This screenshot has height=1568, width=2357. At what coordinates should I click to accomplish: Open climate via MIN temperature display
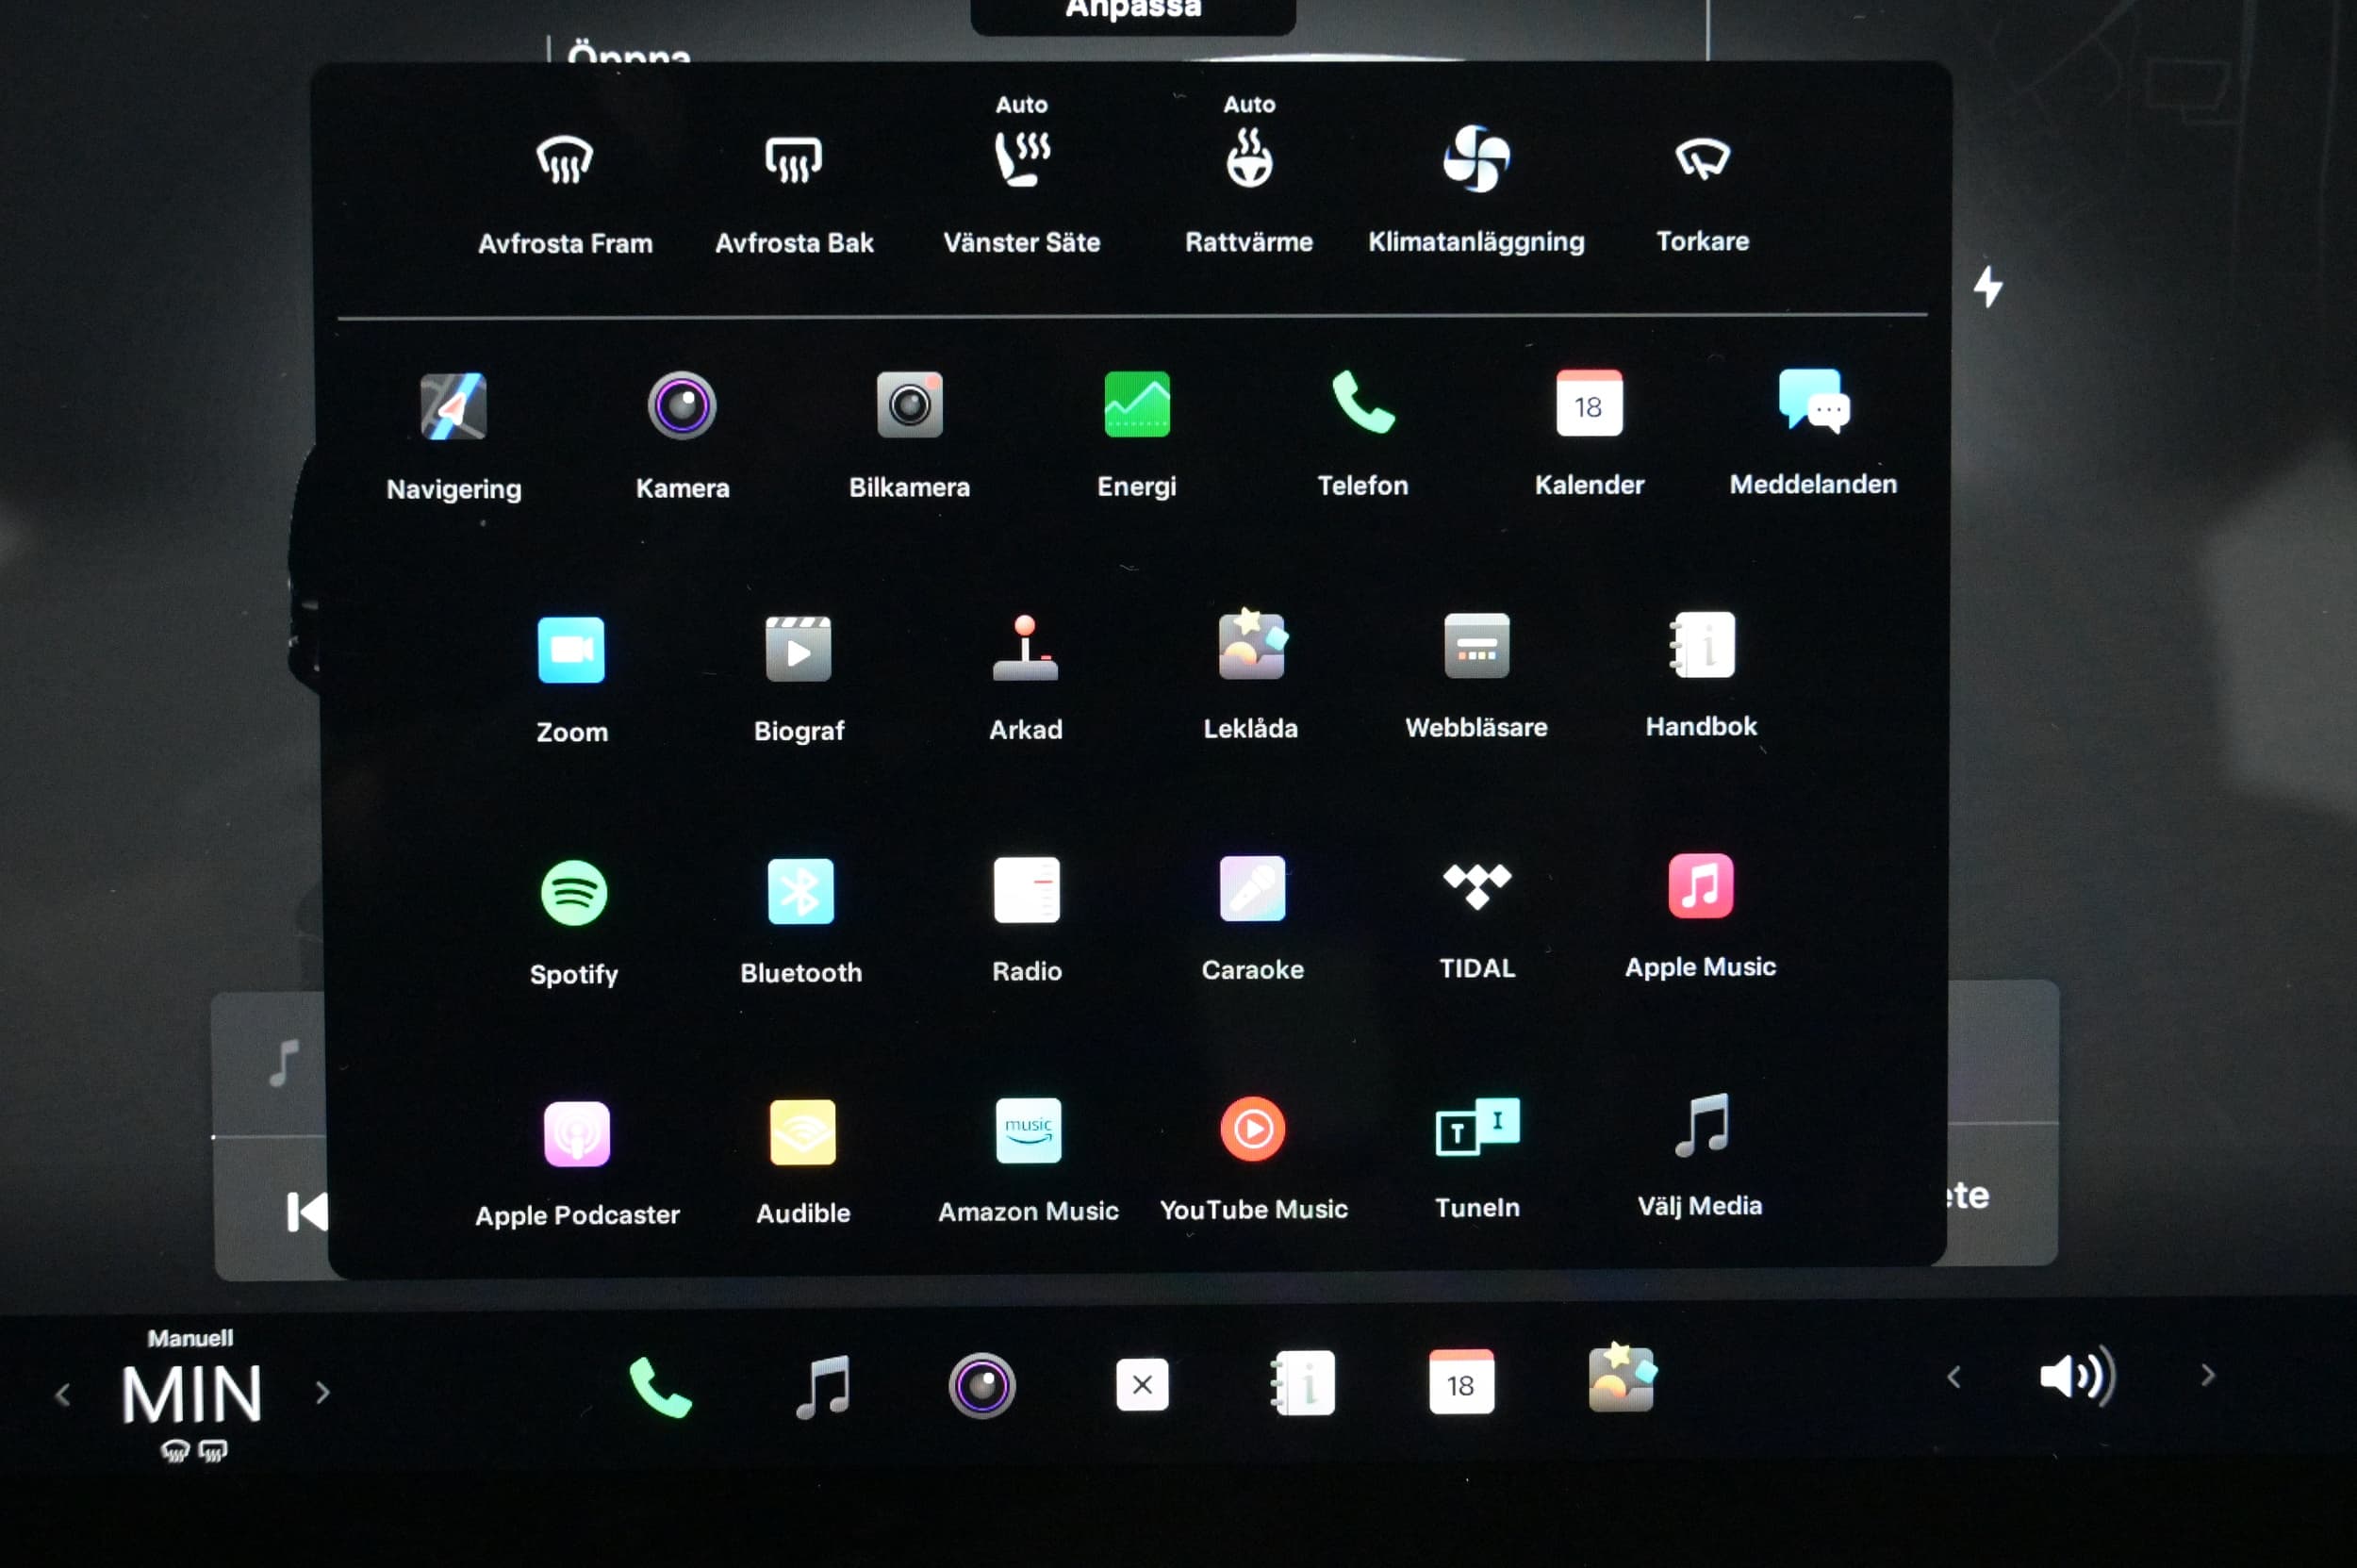coord(192,1394)
